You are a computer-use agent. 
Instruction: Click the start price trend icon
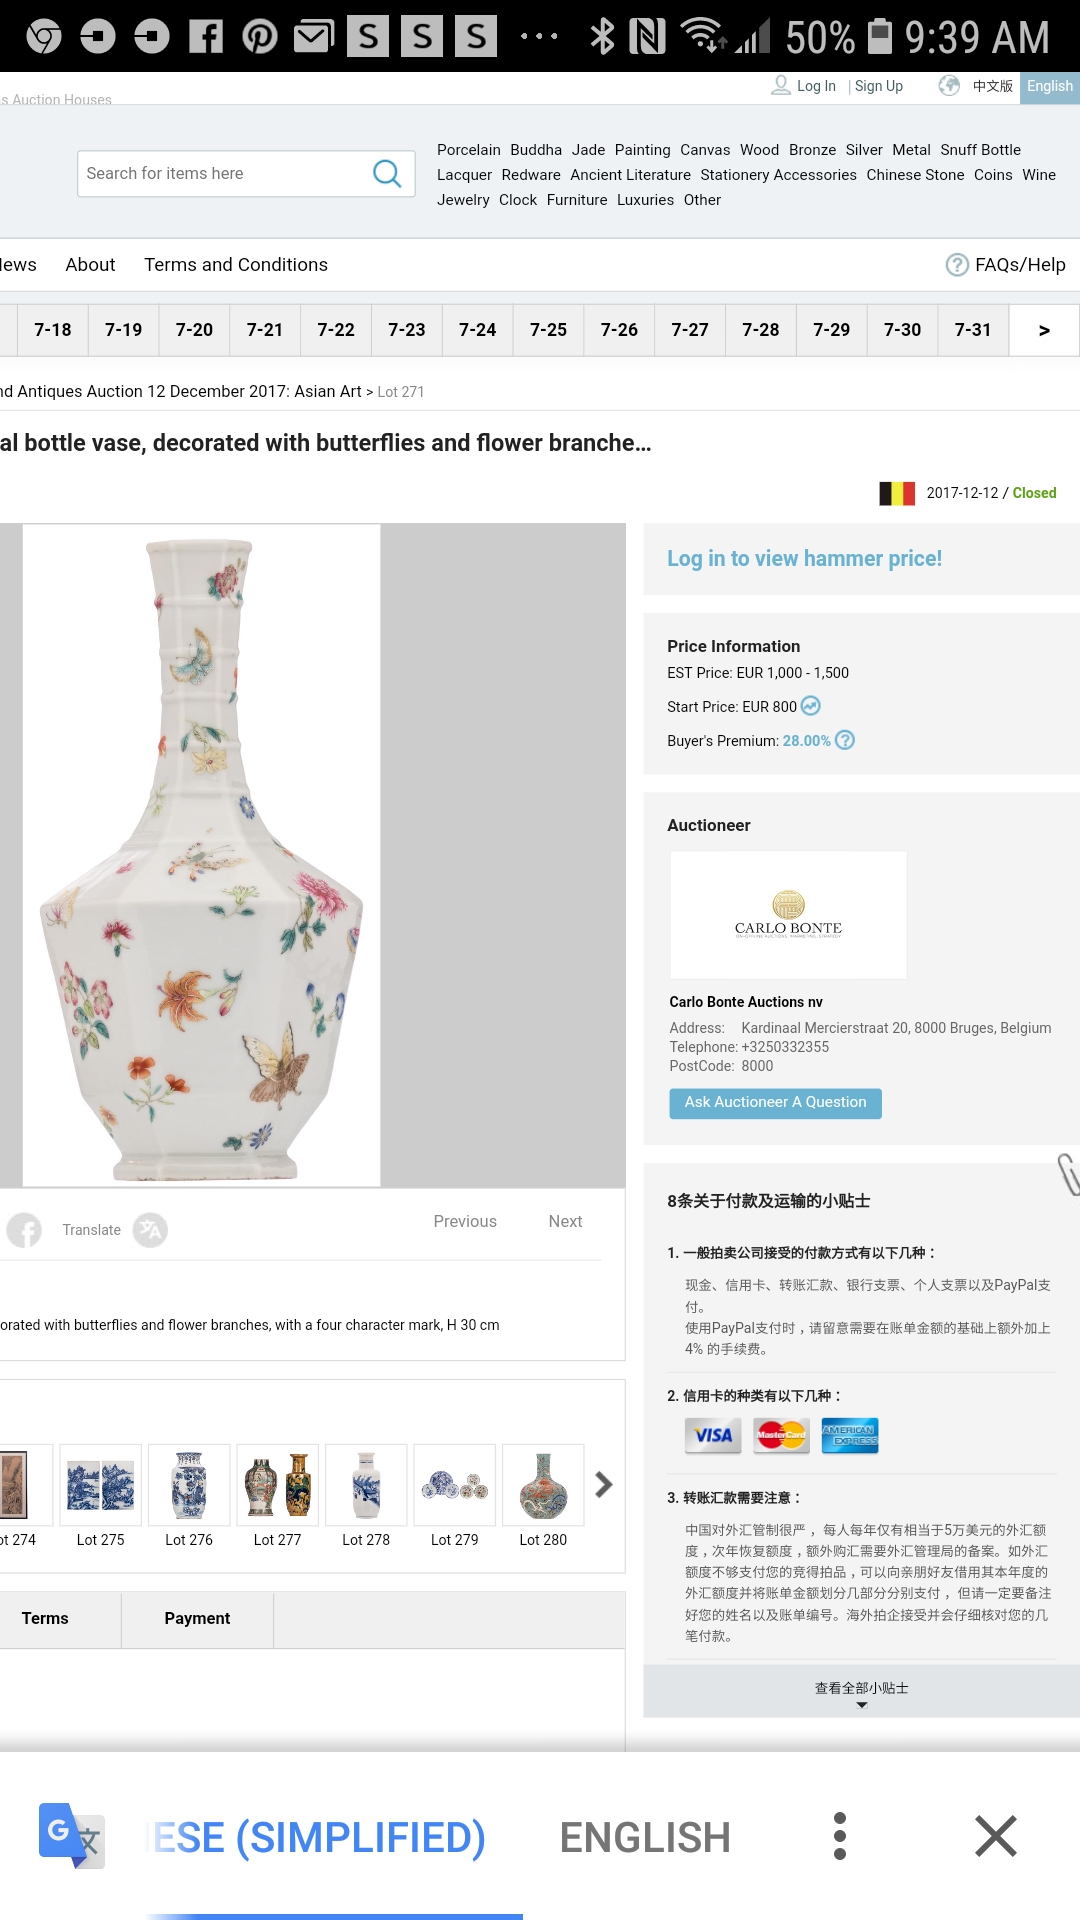pos(811,706)
